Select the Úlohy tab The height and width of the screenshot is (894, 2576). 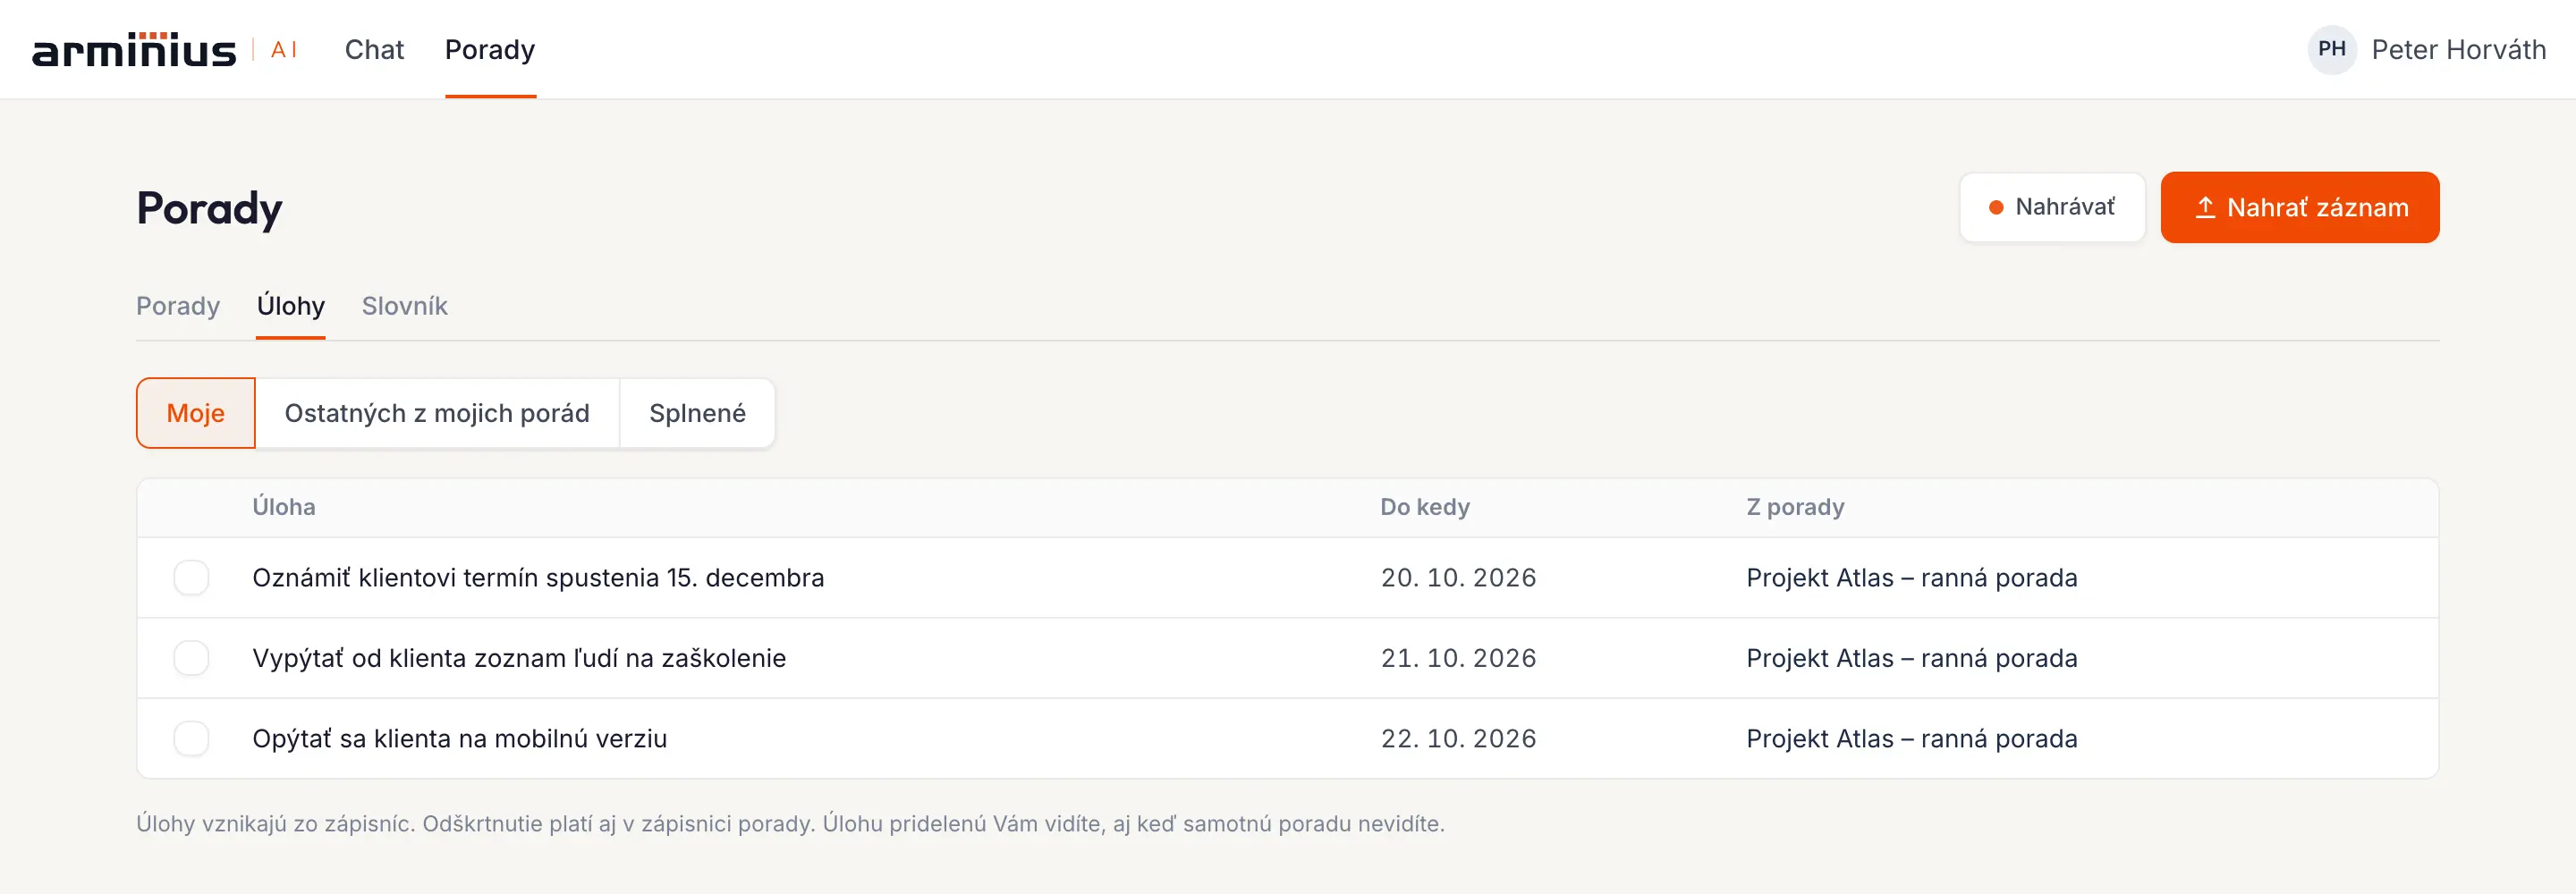pyautogui.click(x=291, y=306)
